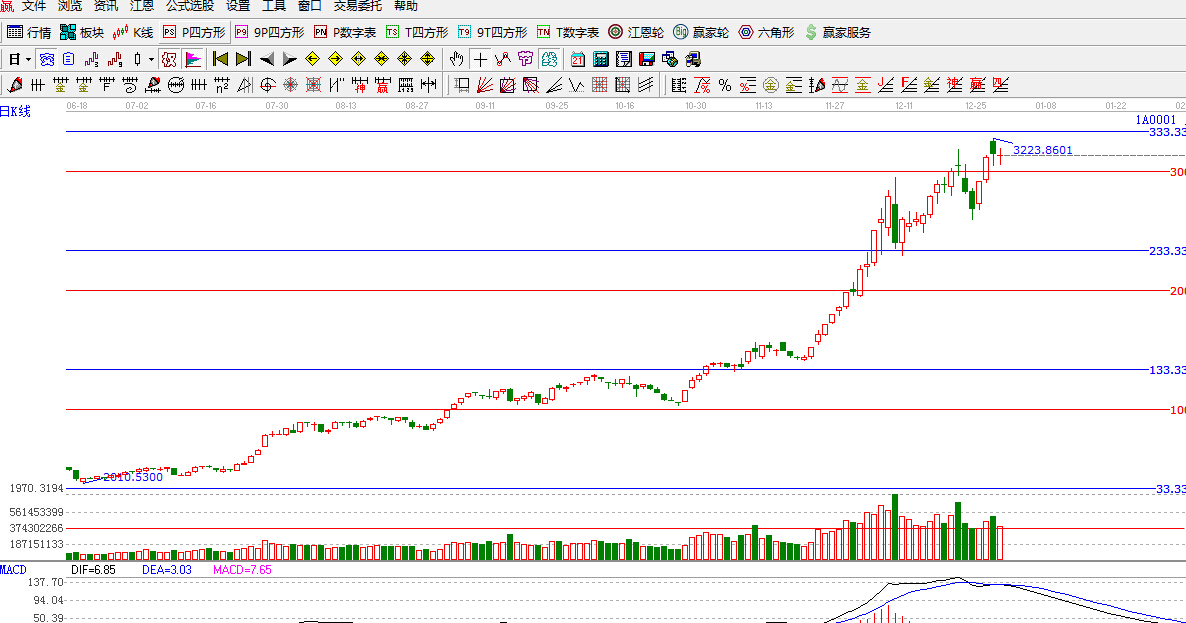Open the calculator tool icon
Image resolution: width=1186 pixels, height=623 pixels.
click(x=601, y=59)
